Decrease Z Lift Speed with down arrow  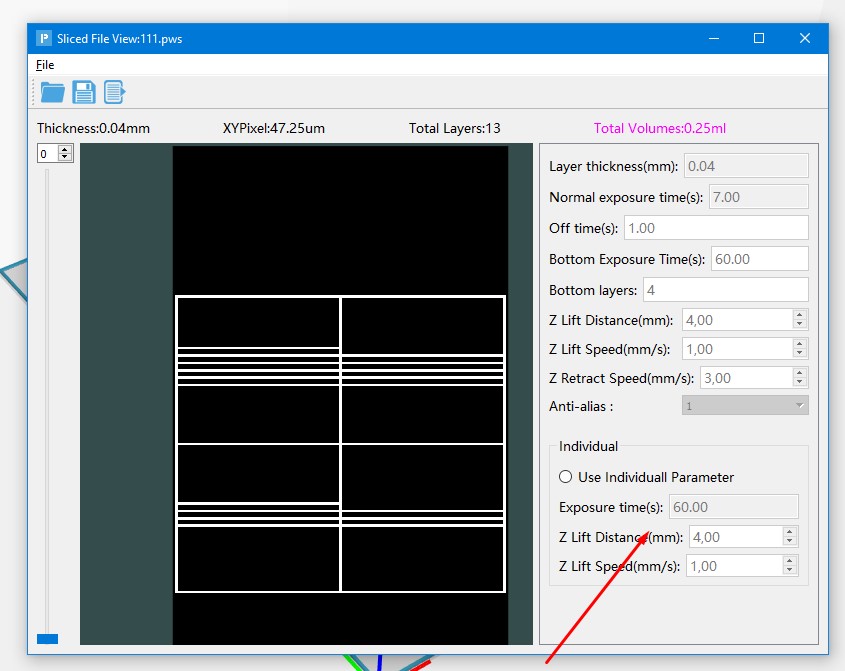pos(799,353)
